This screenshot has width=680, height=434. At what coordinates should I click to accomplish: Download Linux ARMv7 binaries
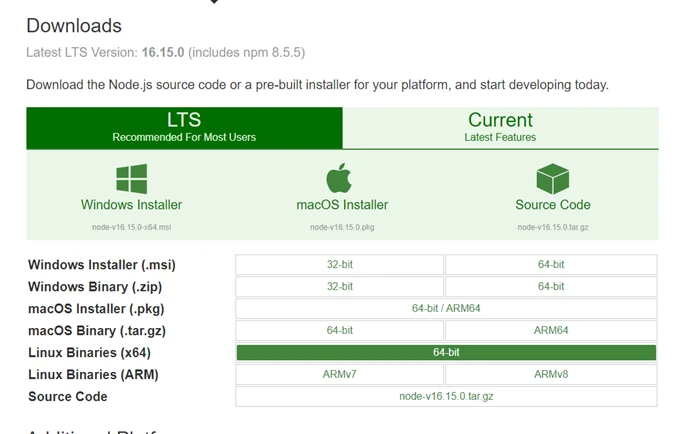click(339, 375)
